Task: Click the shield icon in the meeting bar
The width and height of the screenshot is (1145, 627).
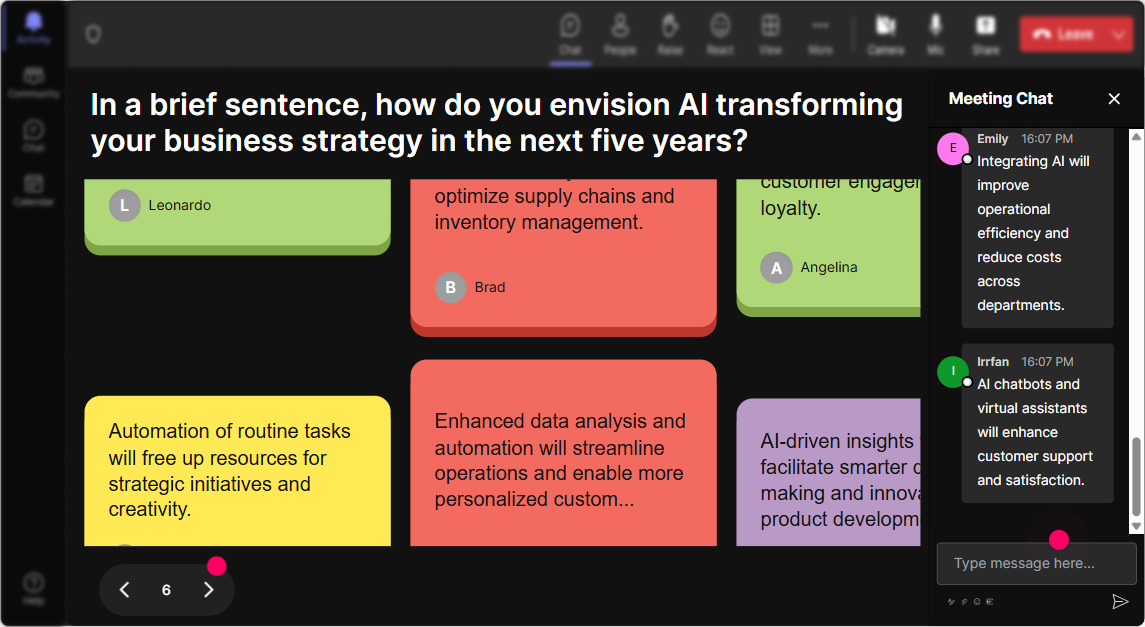Action: point(93,34)
